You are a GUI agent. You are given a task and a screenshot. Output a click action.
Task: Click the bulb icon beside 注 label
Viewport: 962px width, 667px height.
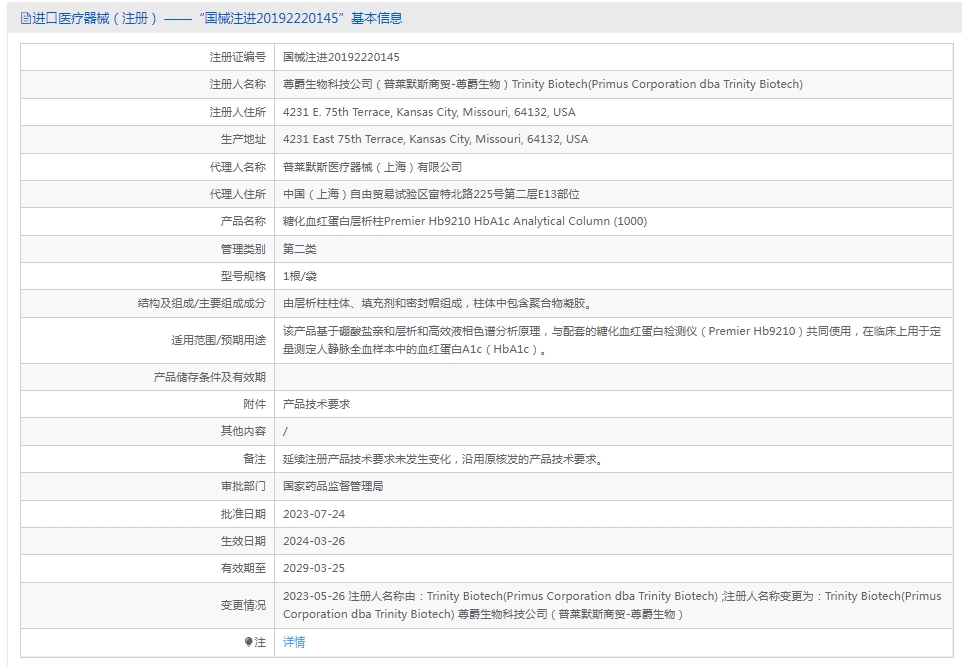point(248,642)
